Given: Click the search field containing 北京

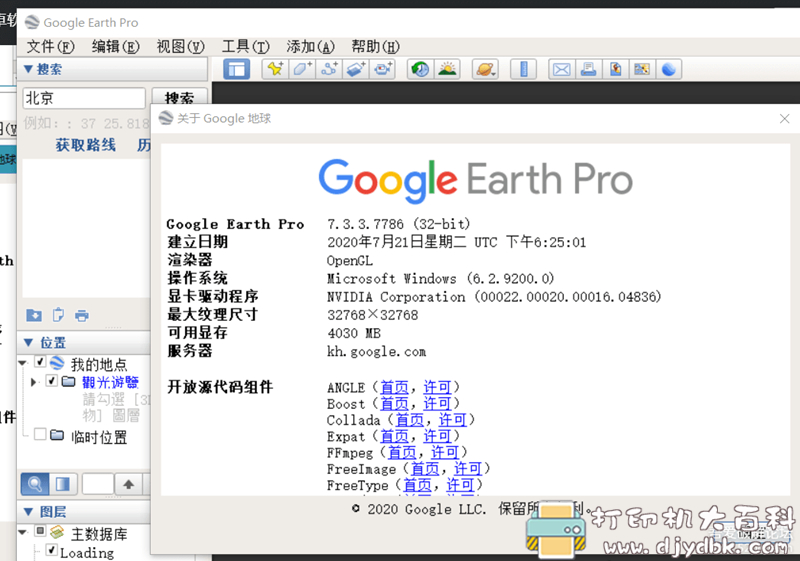Looking at the screenshot, I should point(84,98).
